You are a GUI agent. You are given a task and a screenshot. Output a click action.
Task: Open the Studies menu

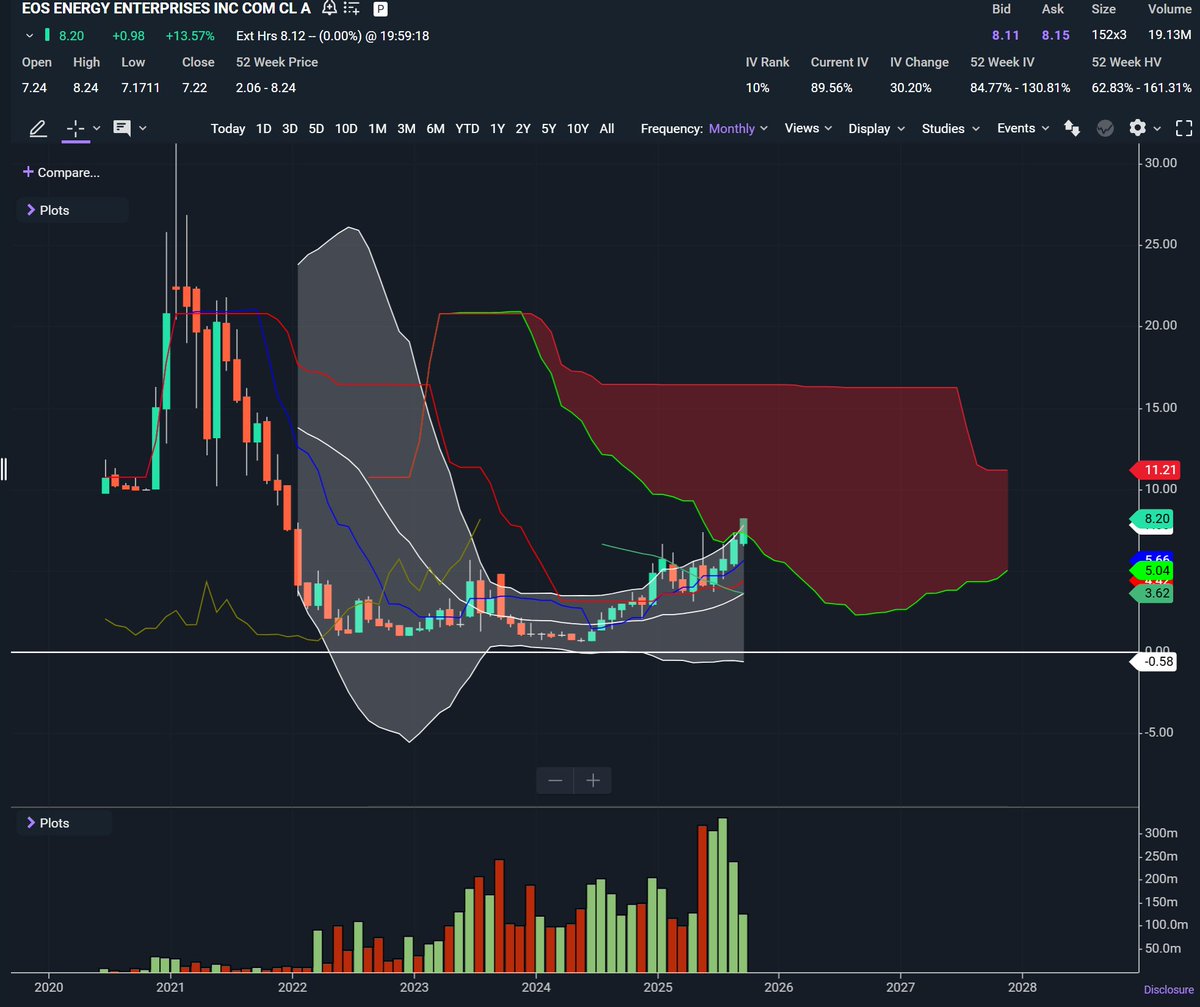click(951, 128)
